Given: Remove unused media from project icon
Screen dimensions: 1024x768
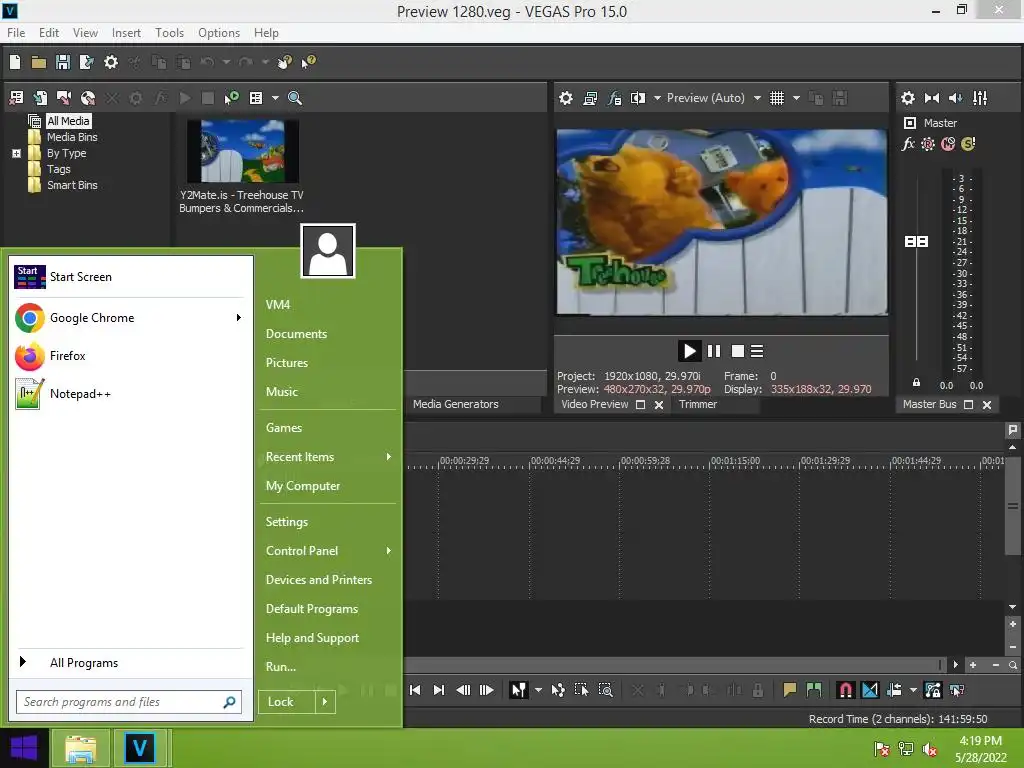Looking at the screenshot, I should pyautogui.click(x=16, y=98).
